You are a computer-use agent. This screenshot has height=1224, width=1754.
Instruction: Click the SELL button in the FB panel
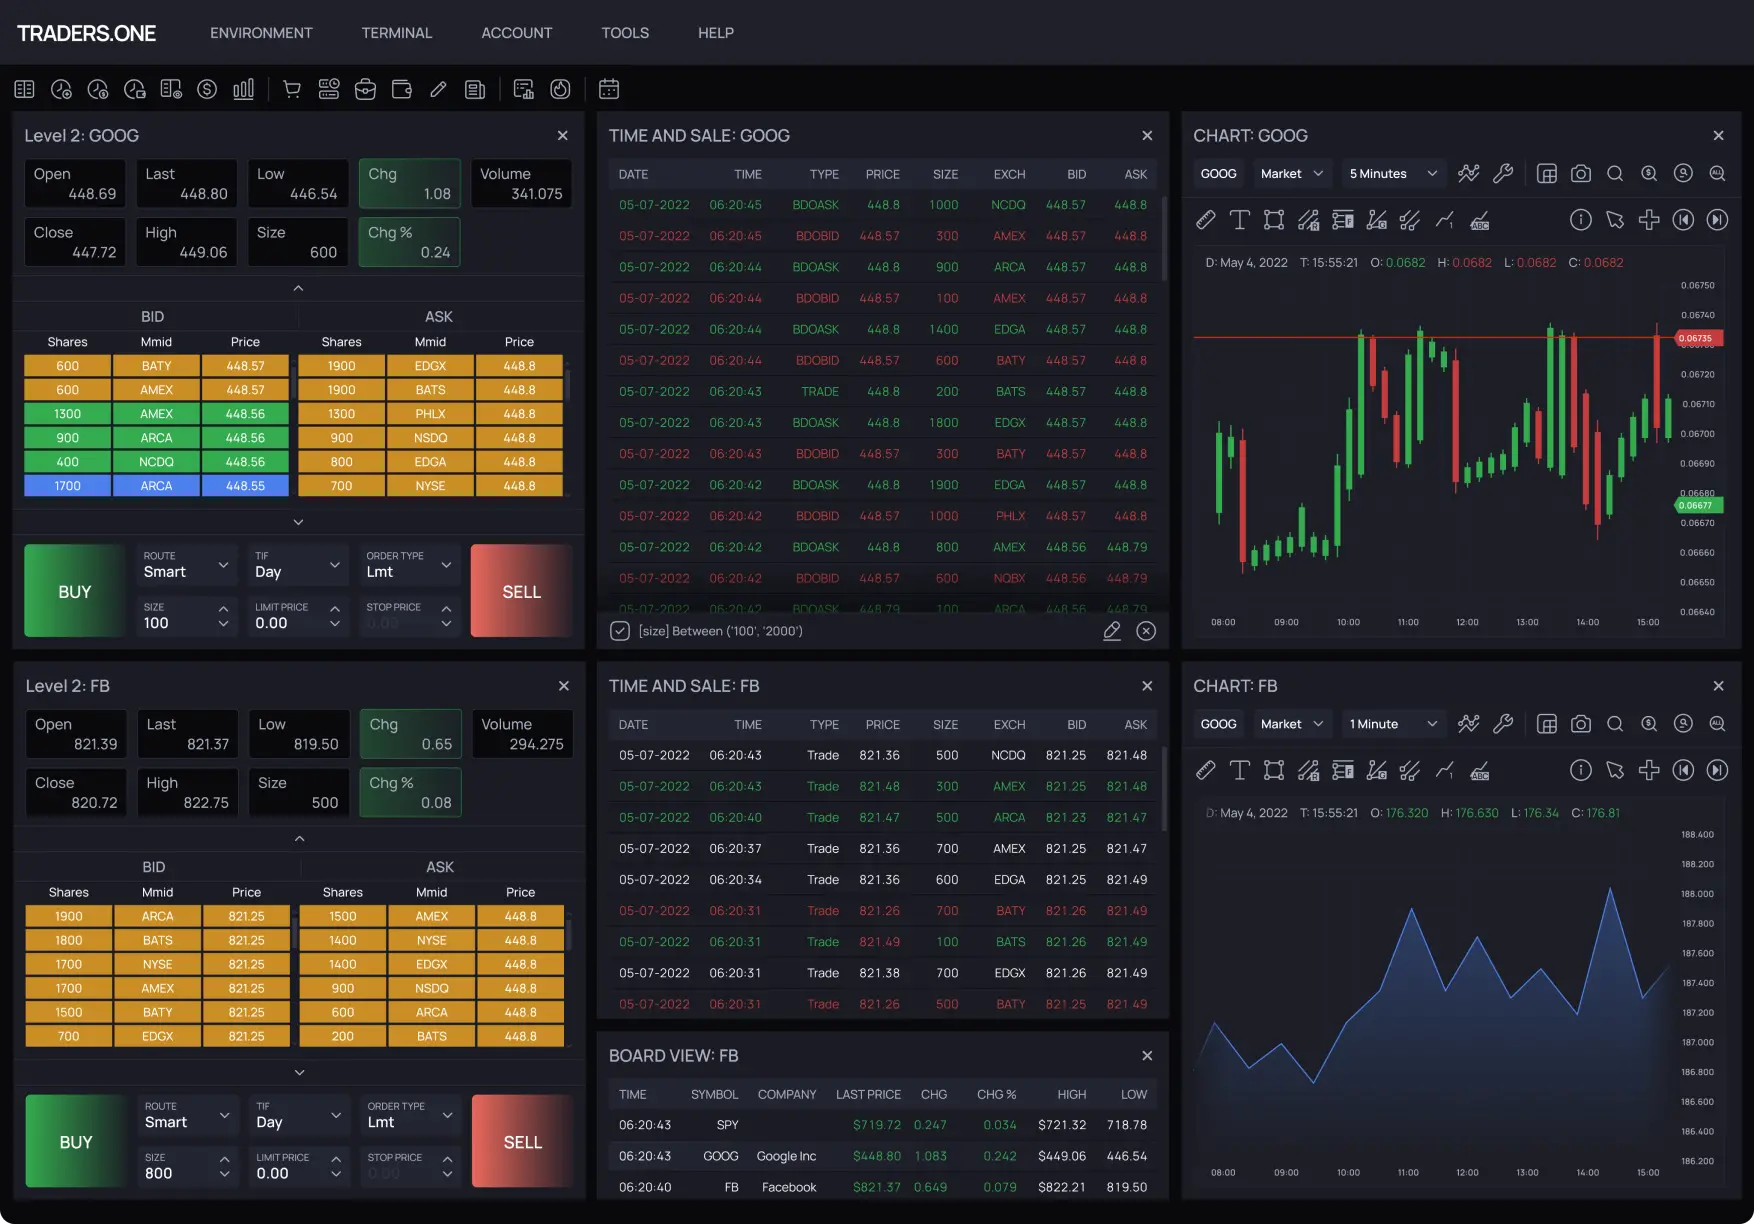pyautogui.click(x=521, y=1141)
